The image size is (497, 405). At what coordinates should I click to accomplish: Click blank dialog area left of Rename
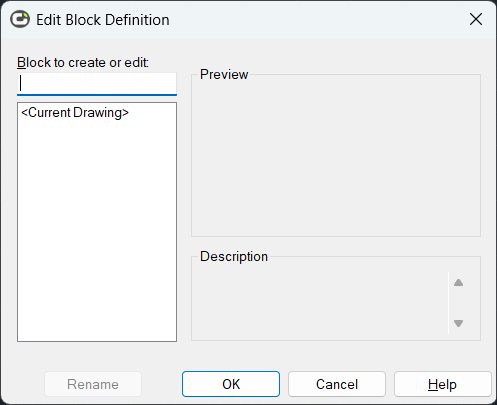click(23, 384)
